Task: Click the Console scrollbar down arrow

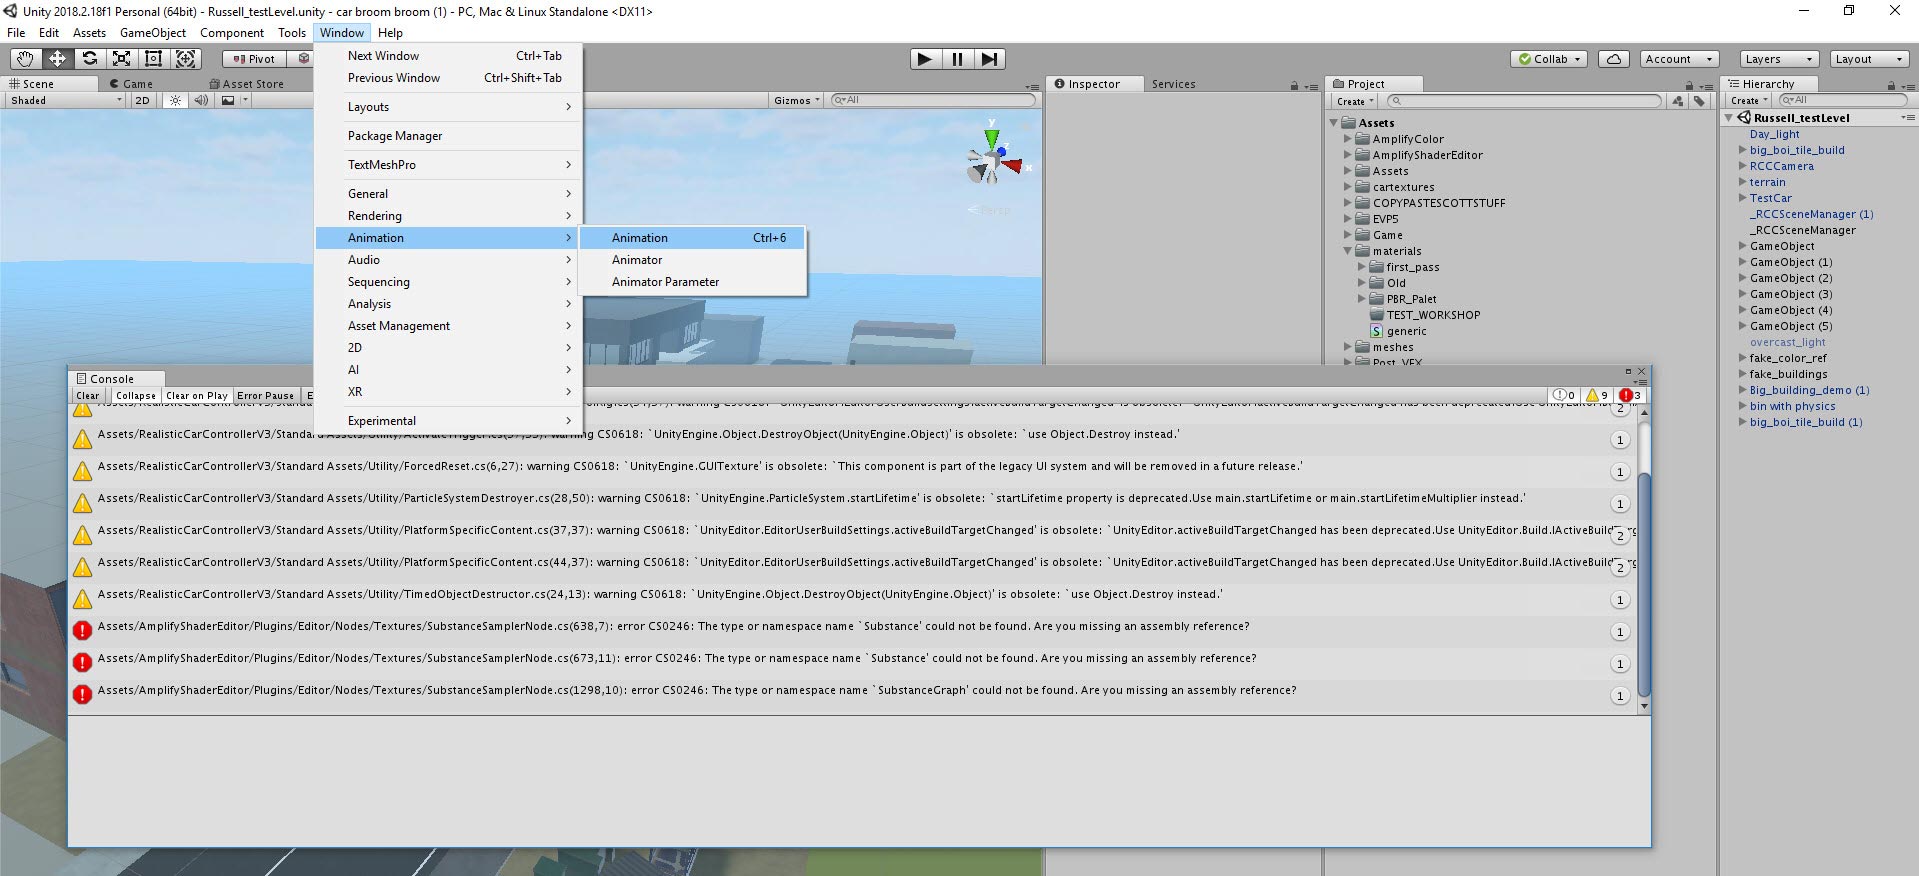Action: tap(1644, 706)
